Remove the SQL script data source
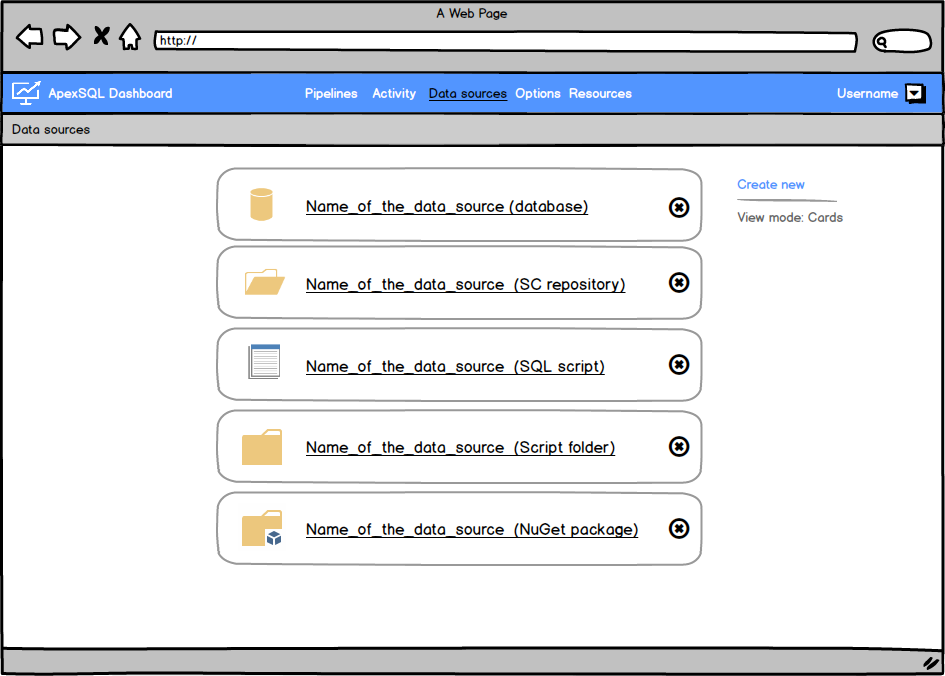Image resolution: width=945 pixels, height=676 pixels. [679, 365]
